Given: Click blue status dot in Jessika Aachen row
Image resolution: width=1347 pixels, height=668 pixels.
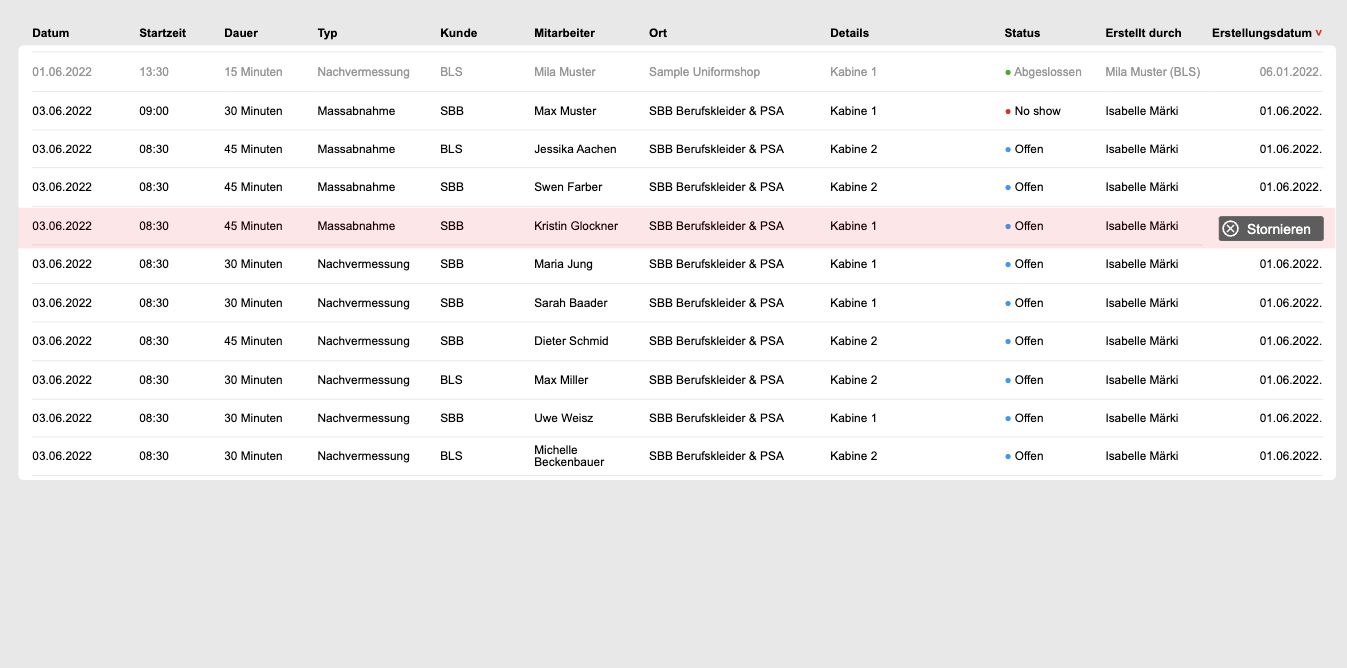Looking at the screenshot, I should [x=1008, y=150].
